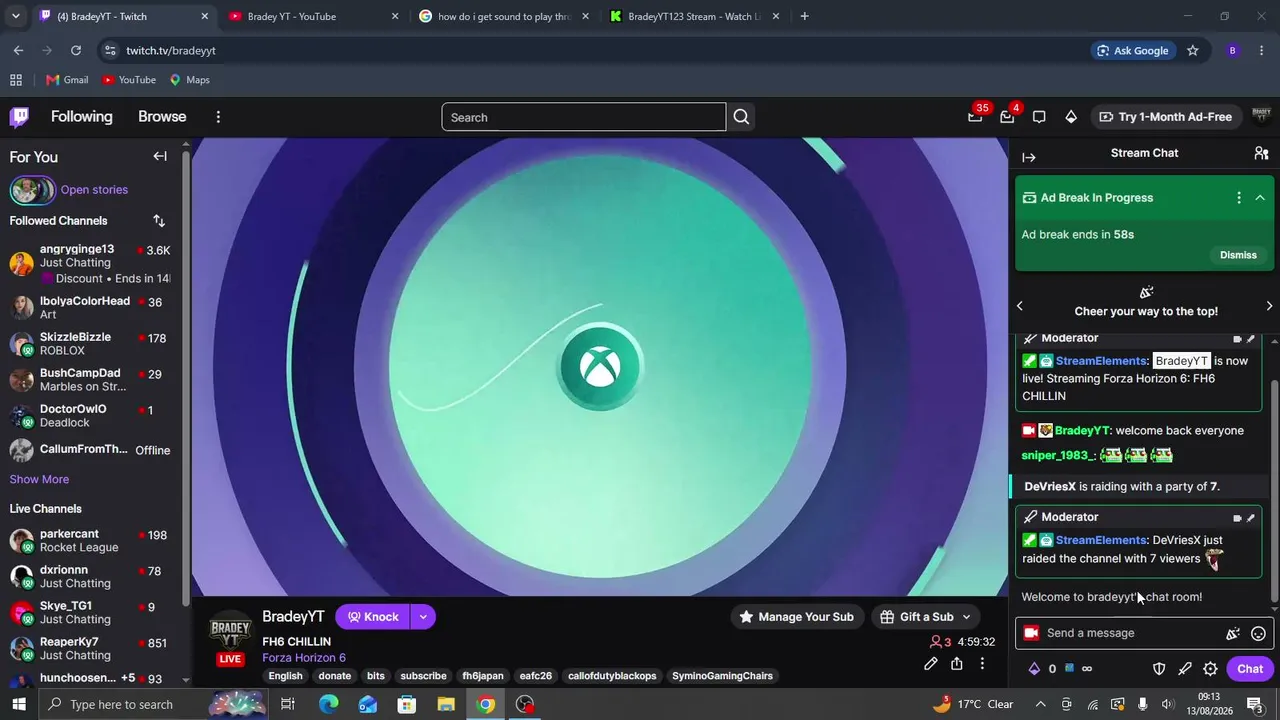Click the fh6japan tag
Image resolution: width=1280 pixels, height=720 pixels.
(483, 676)
